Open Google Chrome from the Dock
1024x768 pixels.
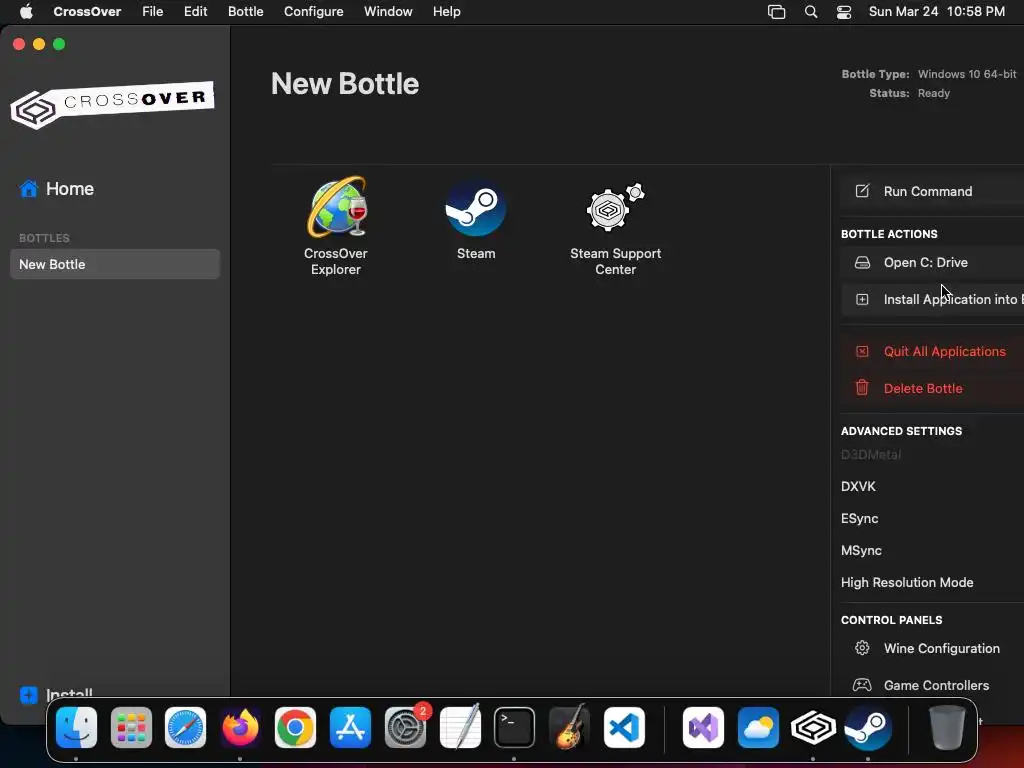tap(295, 728)
